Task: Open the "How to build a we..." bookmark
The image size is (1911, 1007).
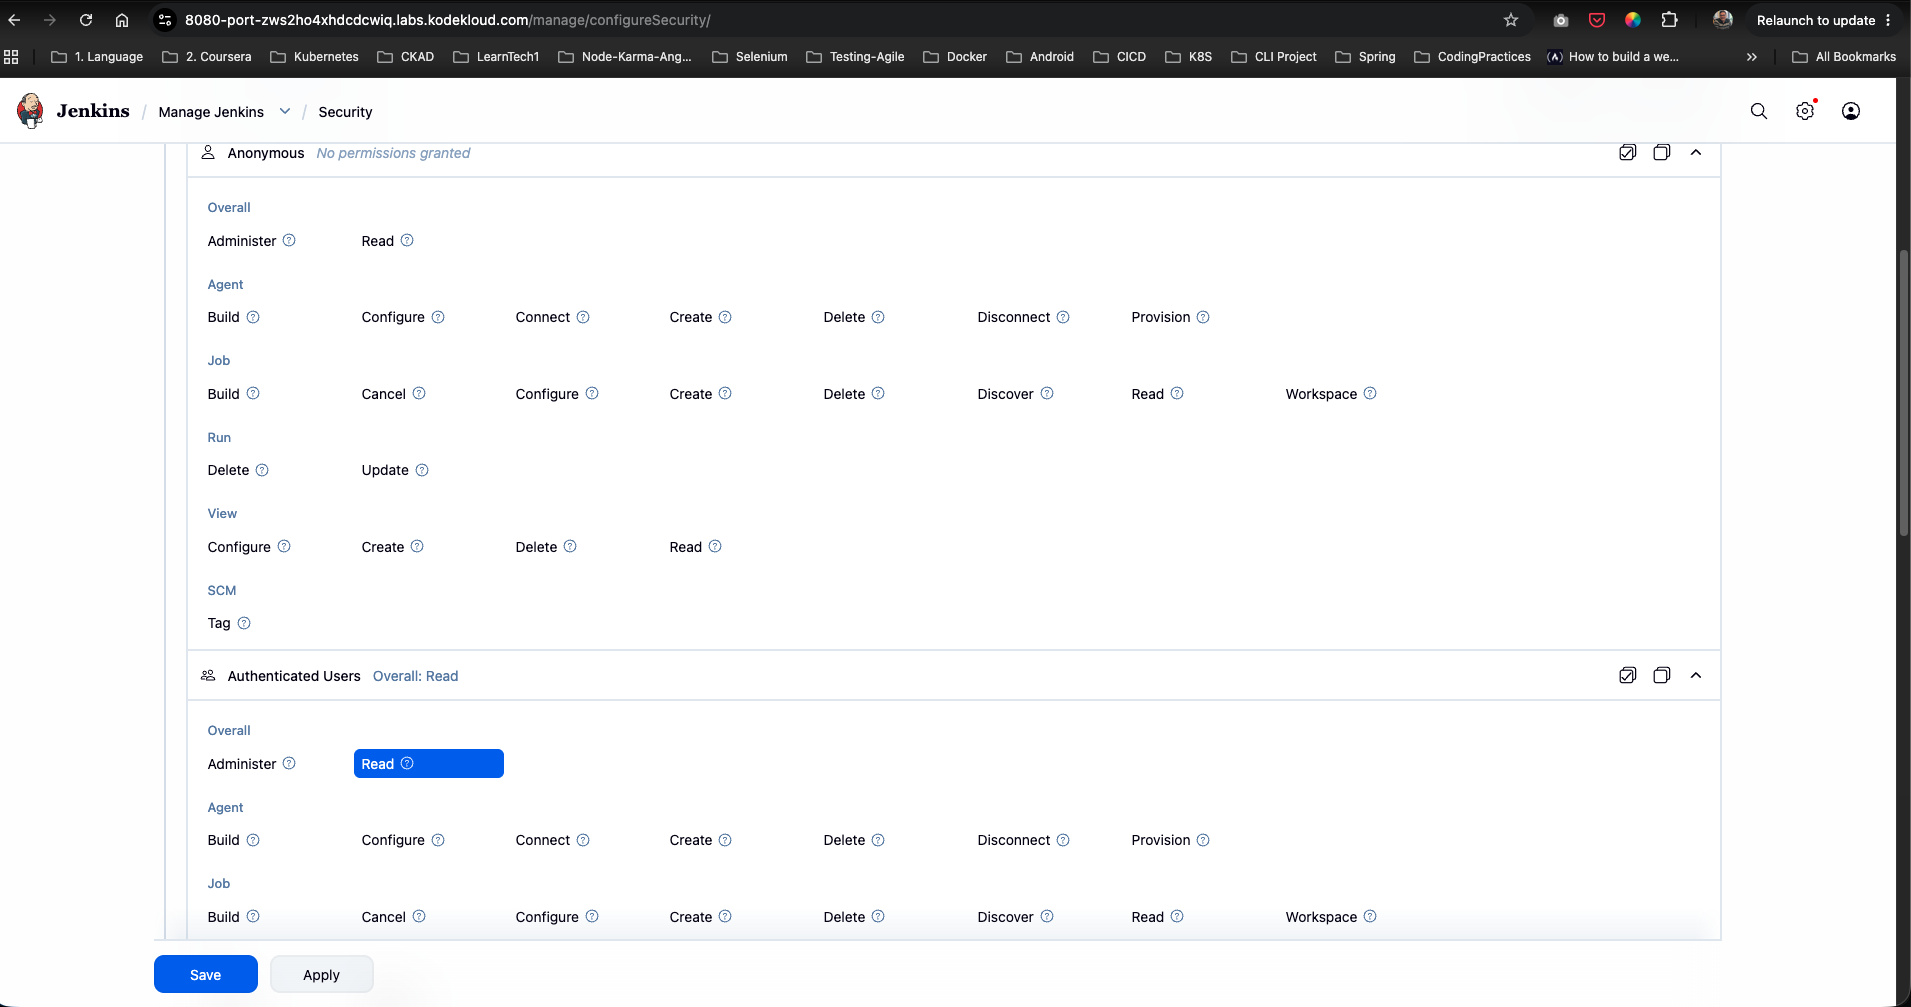Action: [1613, 57]
